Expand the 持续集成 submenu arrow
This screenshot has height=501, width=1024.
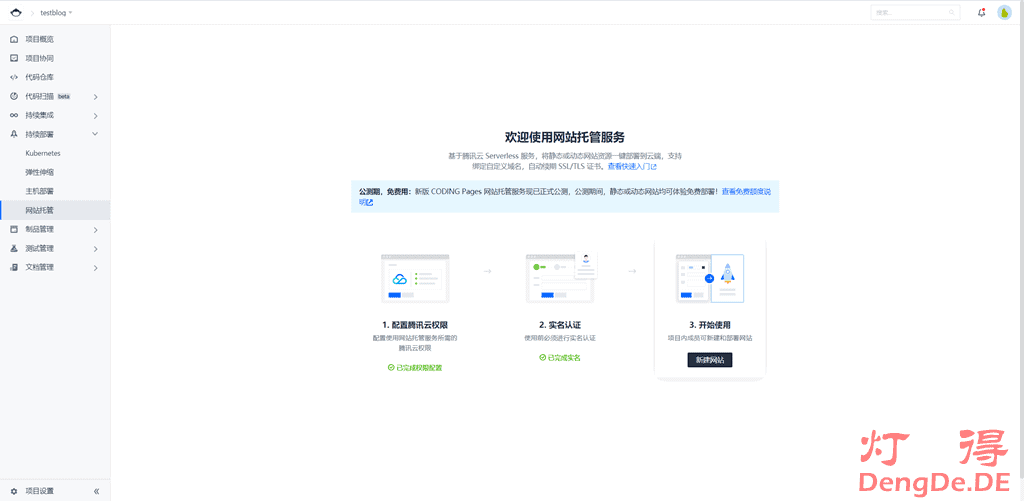pos(95,116)
